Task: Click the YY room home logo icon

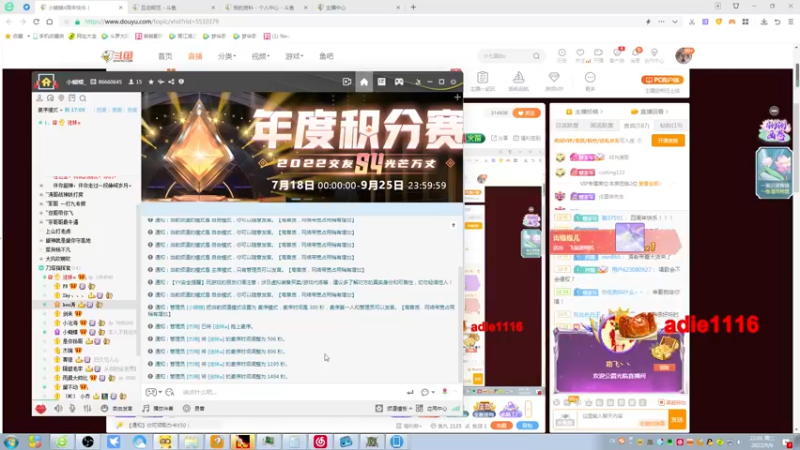Action: pos(46,82)
